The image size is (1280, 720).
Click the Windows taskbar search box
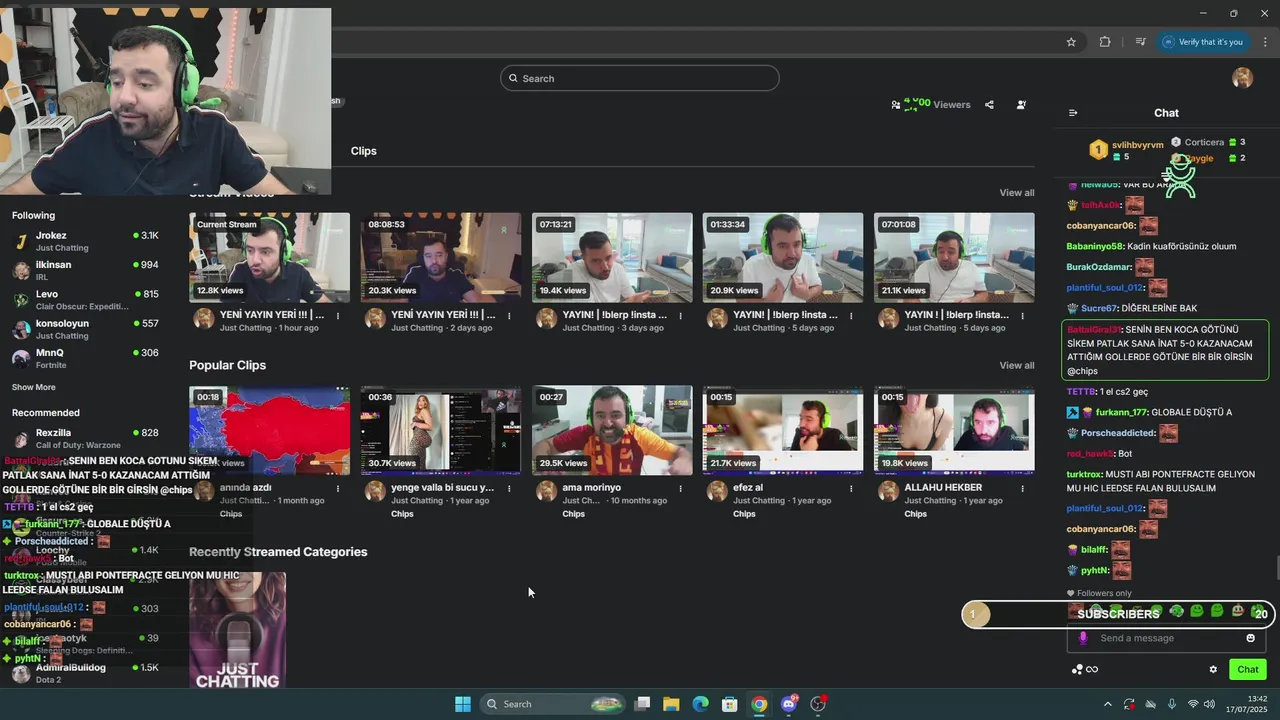pos(552,704)
